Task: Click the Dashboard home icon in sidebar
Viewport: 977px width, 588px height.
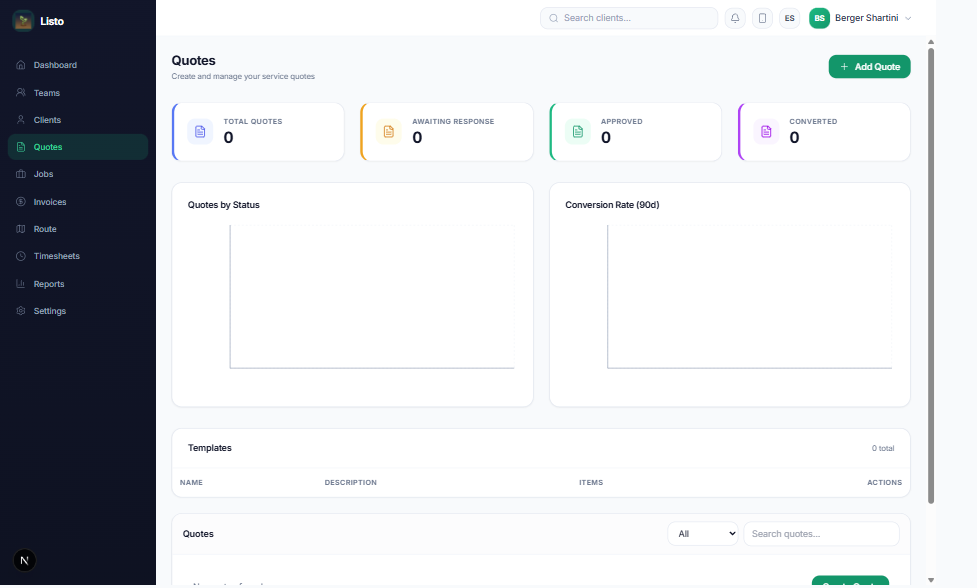Action: coord(21,65)
